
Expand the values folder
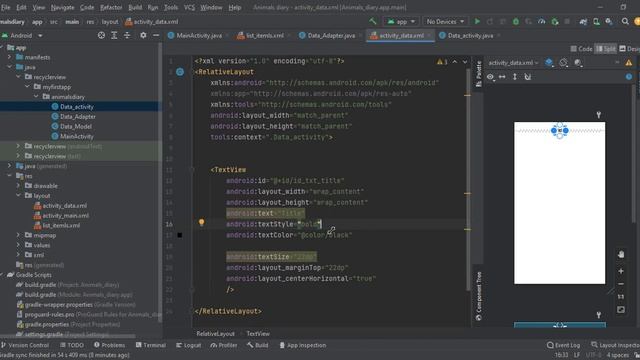(x=18, y=245)
